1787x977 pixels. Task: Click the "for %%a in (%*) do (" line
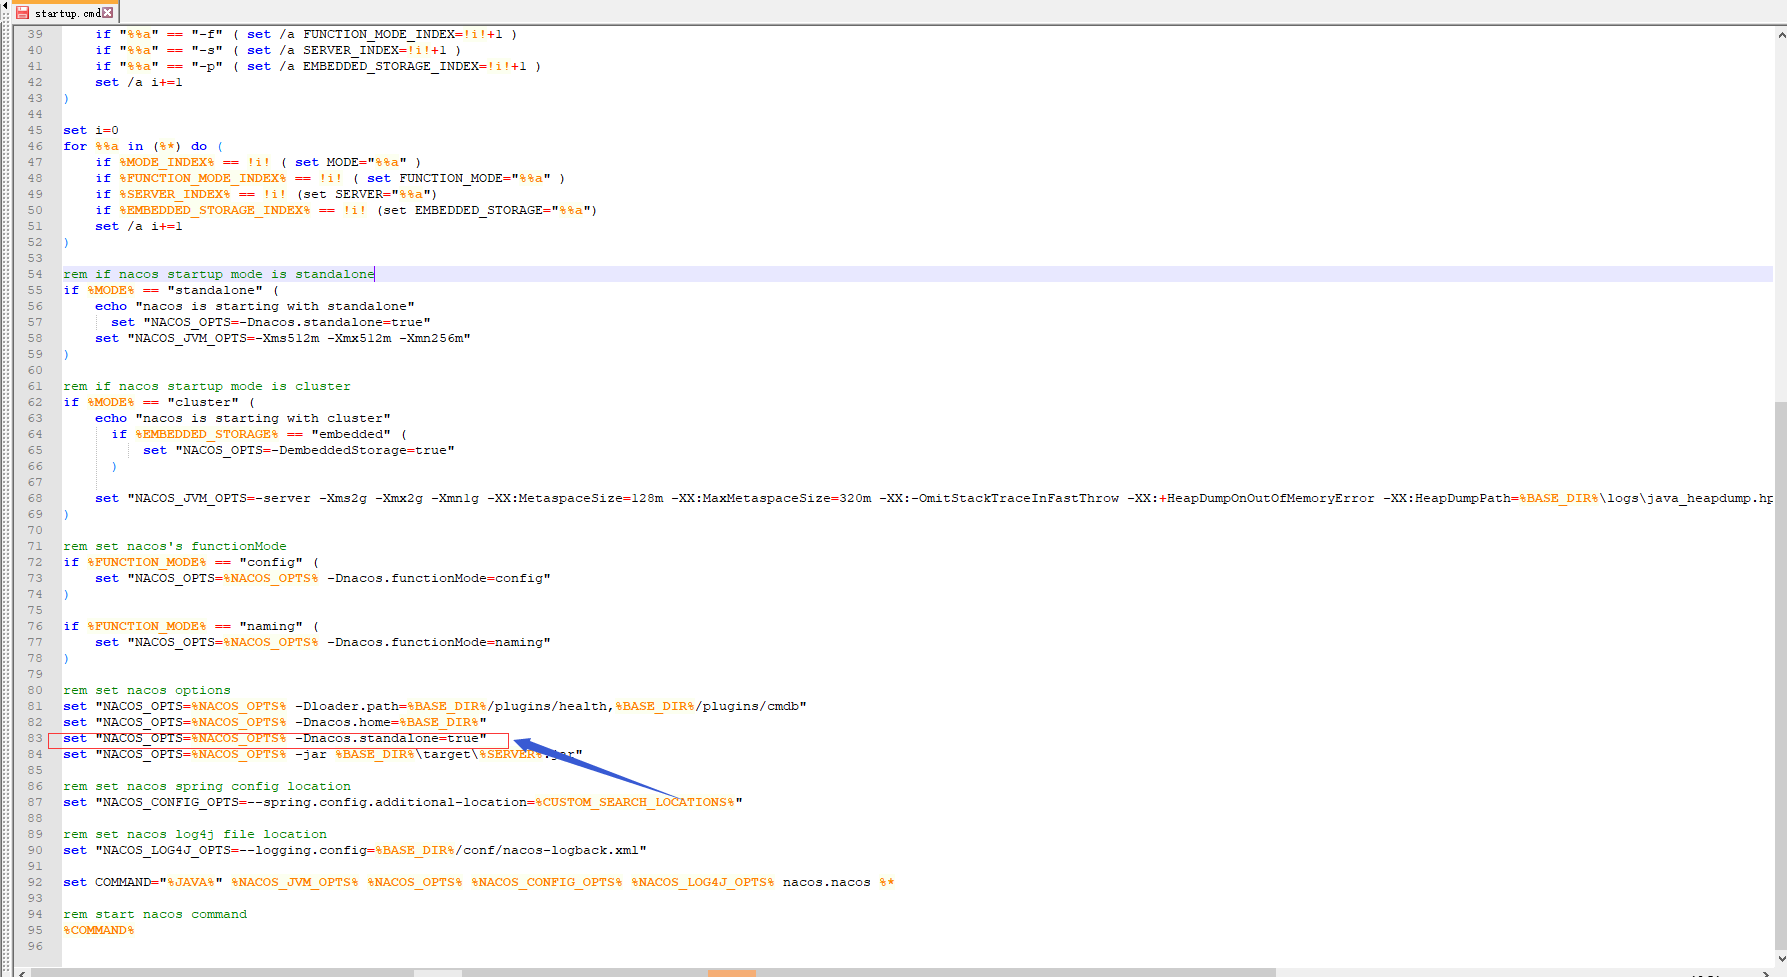pos(143,146)
